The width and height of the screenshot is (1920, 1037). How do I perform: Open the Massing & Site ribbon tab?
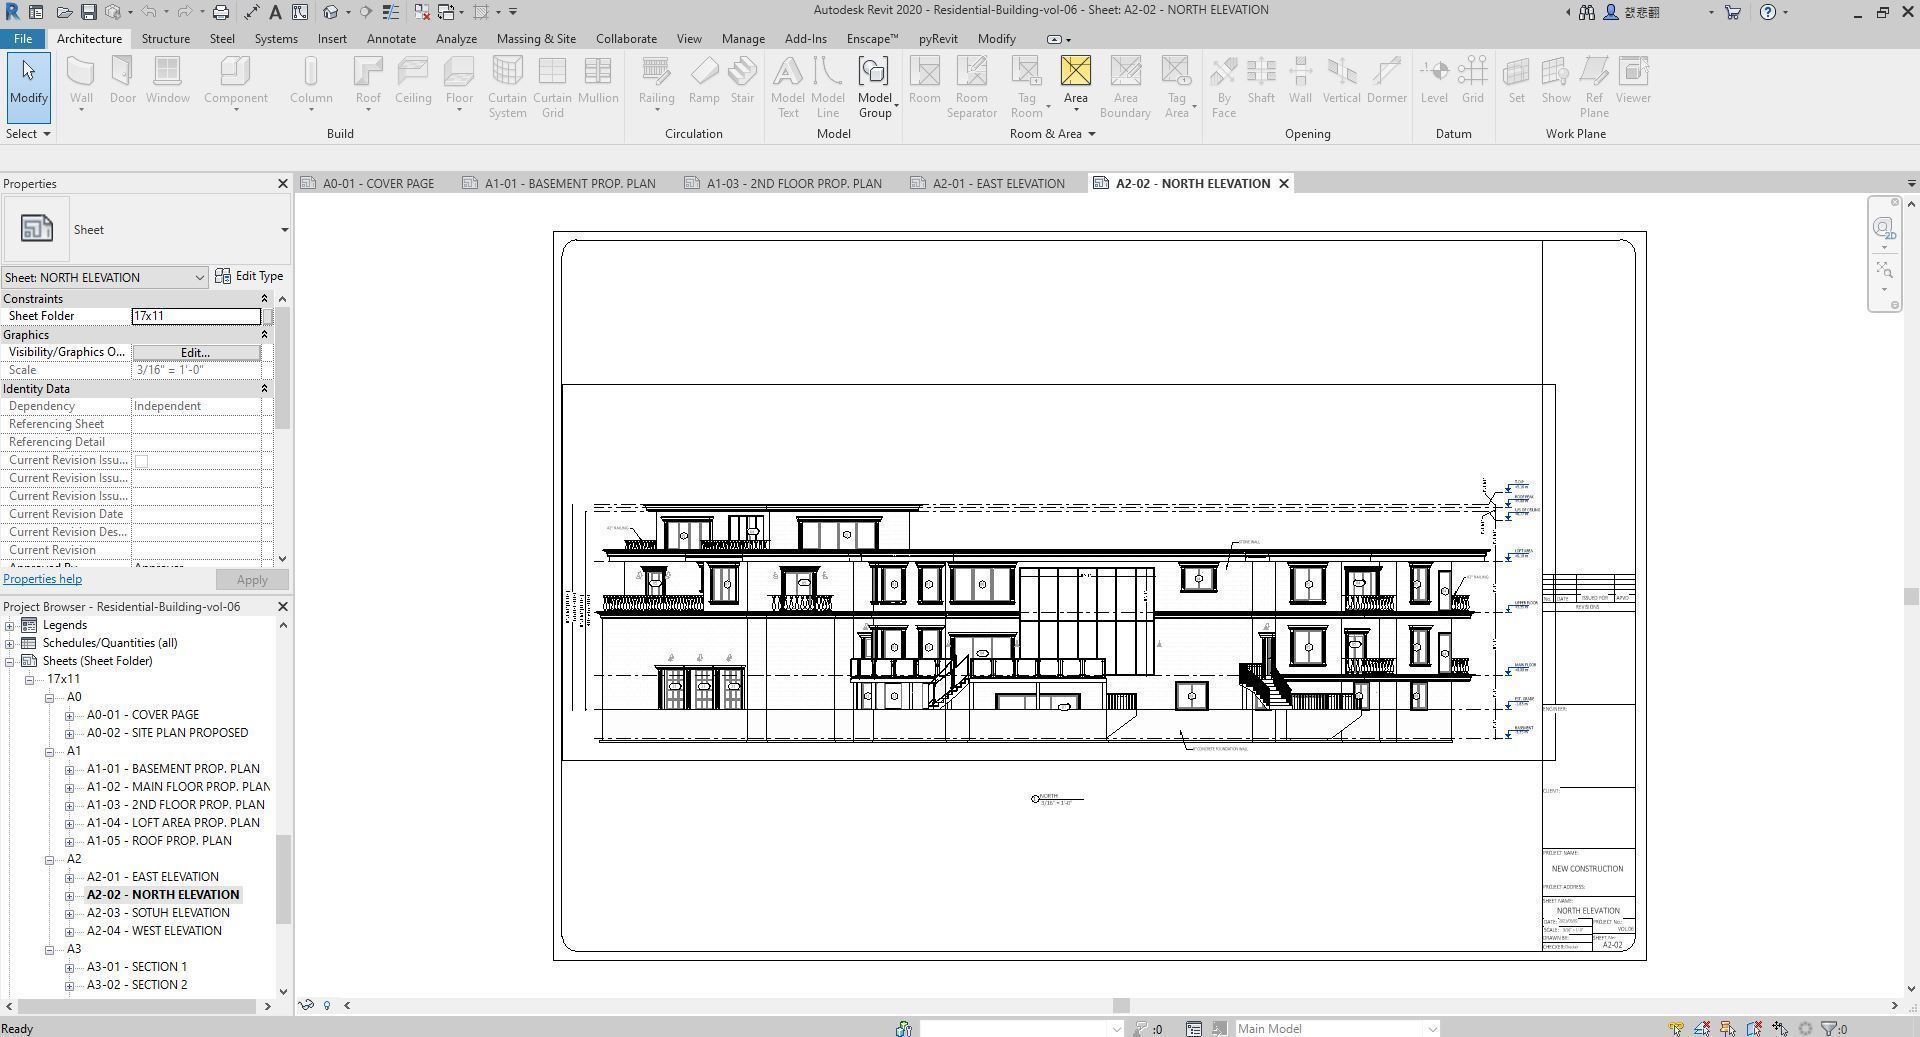coord(536,39)
